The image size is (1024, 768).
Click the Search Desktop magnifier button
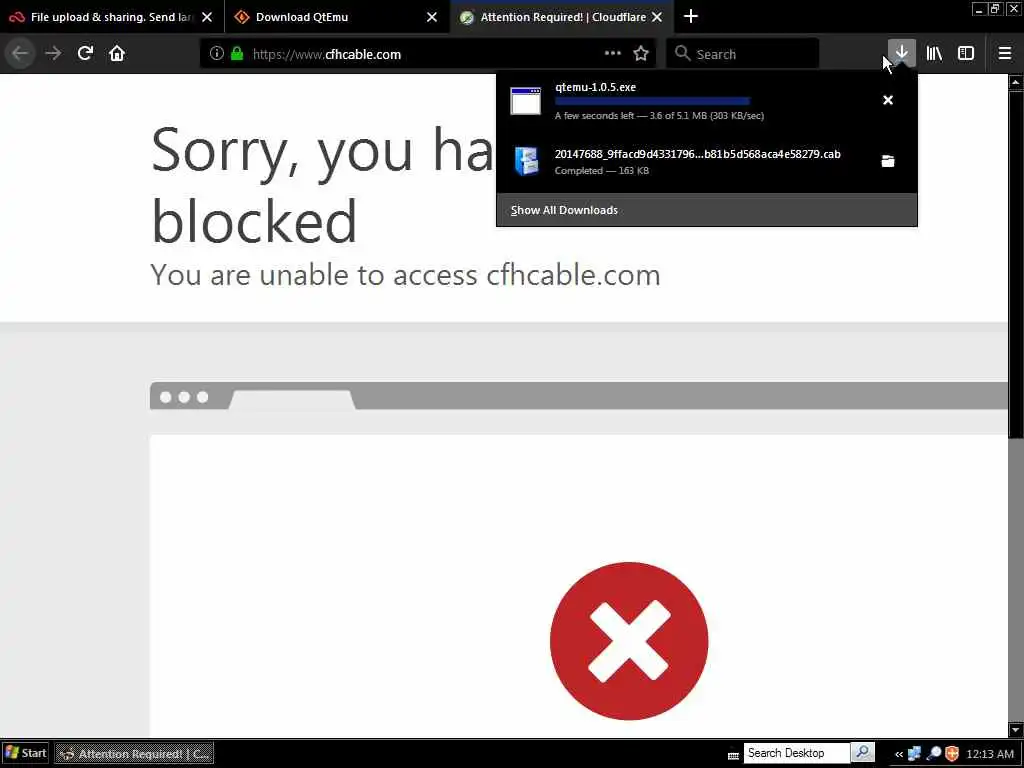pos(862,752)
